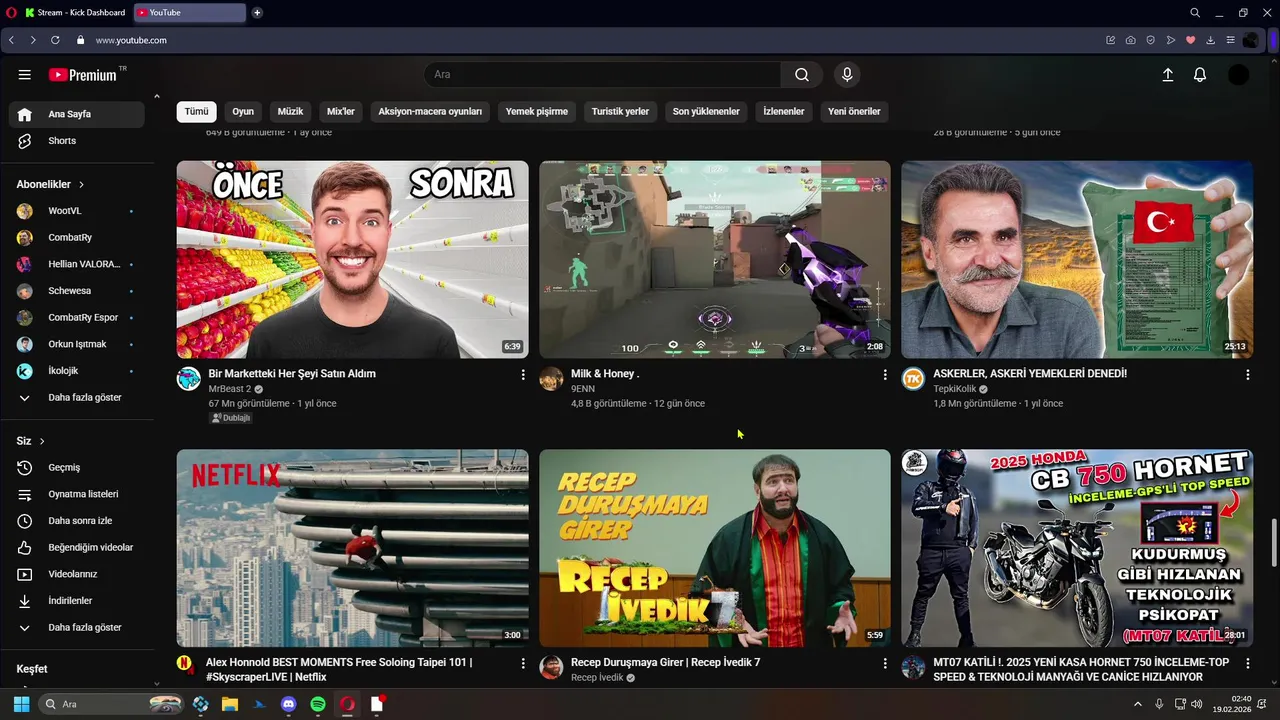Screen dimensions: 1280x720
Task: Open more options for Alex Honnold video
Action: click(522, 663)
